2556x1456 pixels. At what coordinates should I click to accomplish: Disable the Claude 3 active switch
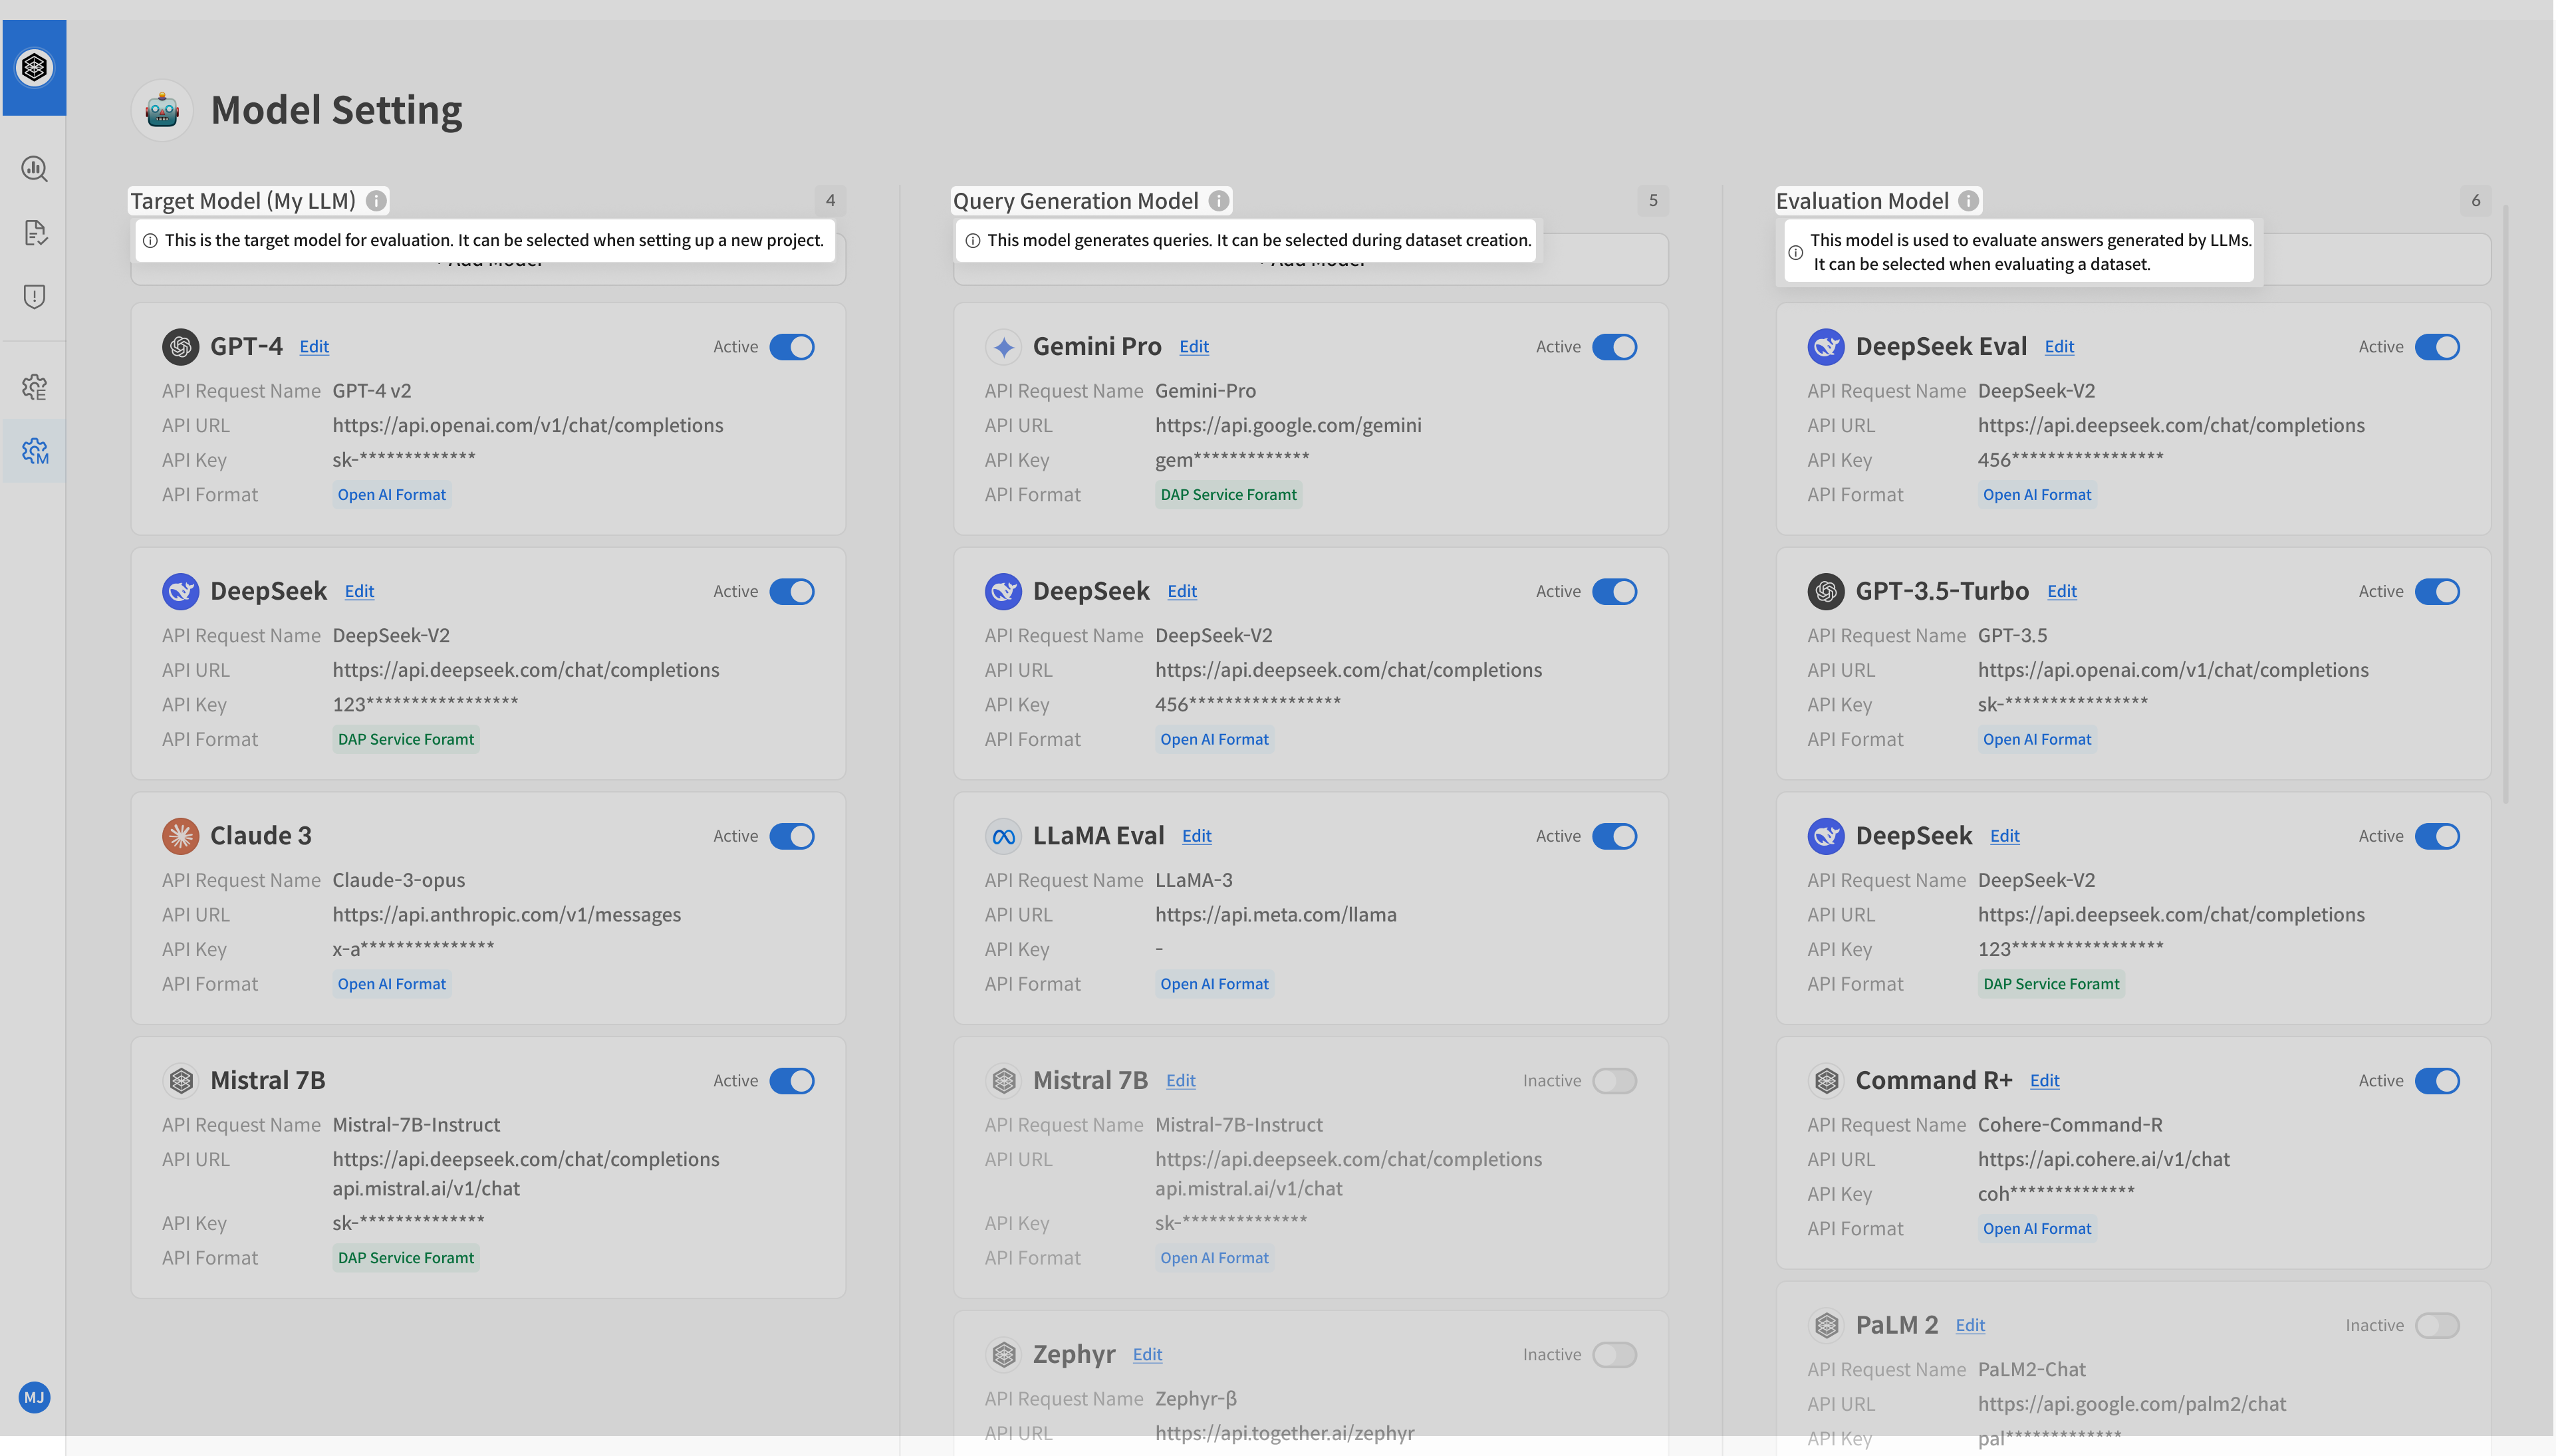coord(792,836)
